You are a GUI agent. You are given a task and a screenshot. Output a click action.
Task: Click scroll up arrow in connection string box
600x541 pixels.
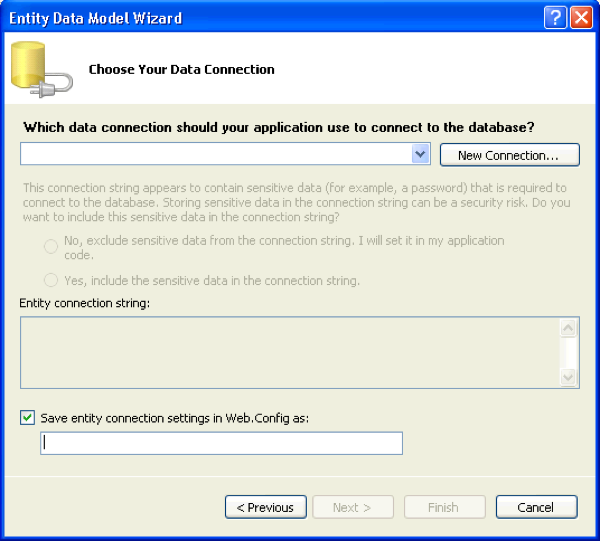point(569,328)
